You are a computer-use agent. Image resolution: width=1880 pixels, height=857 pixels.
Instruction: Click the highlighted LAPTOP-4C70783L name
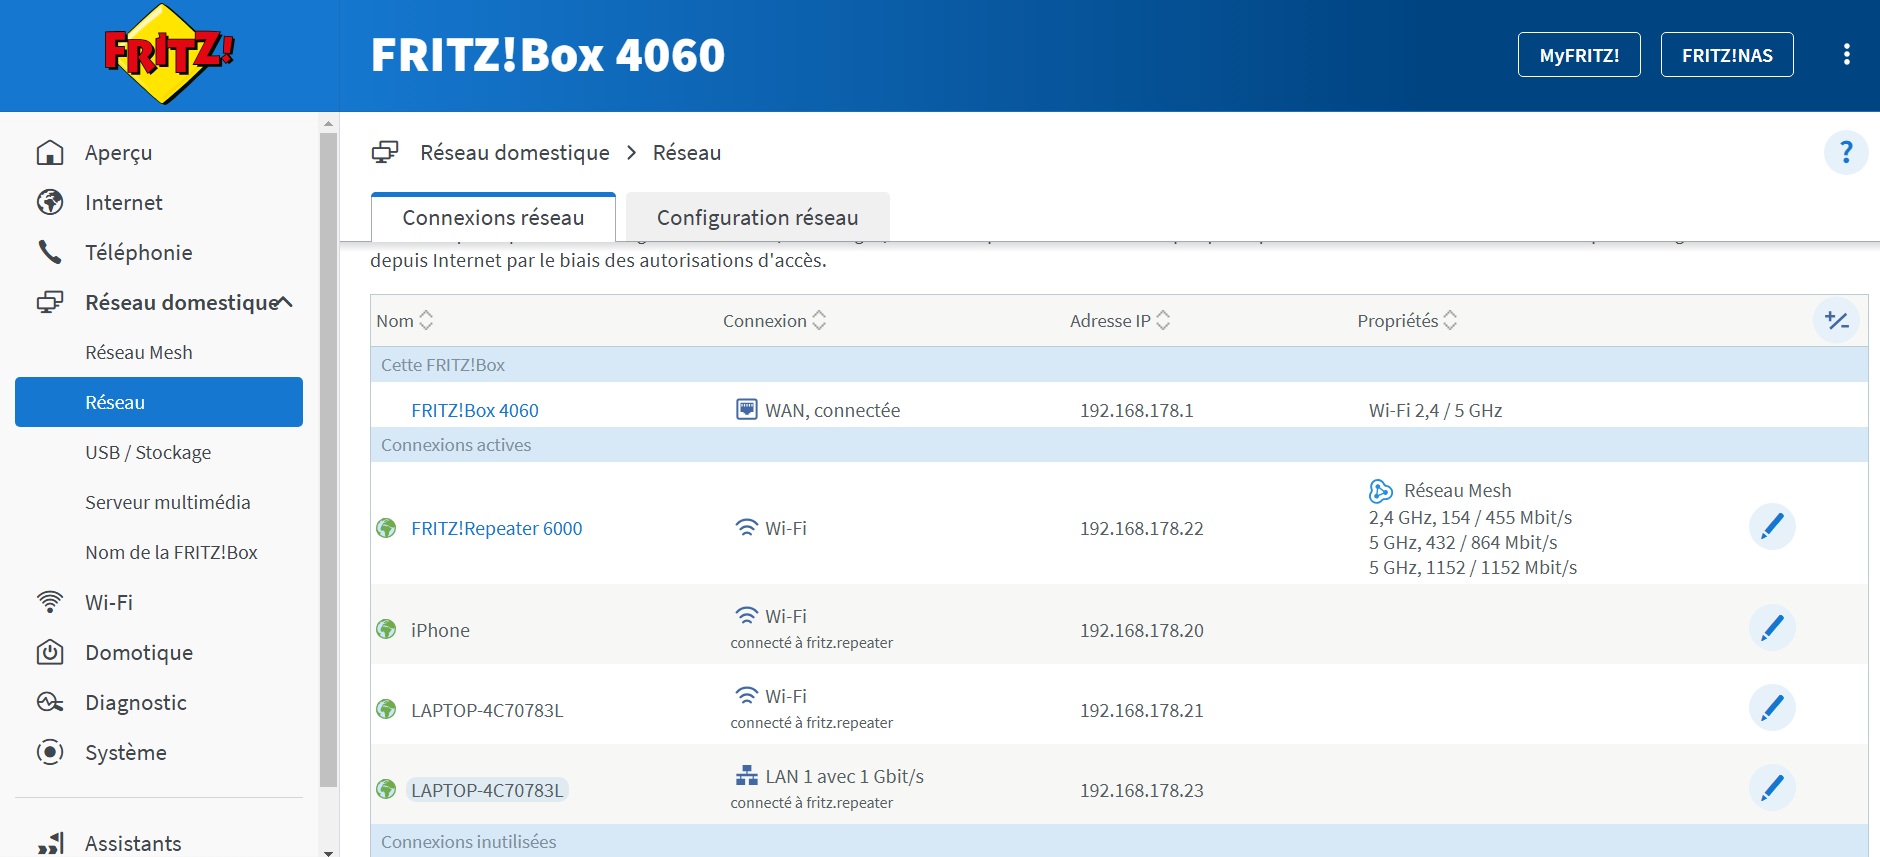487,790
